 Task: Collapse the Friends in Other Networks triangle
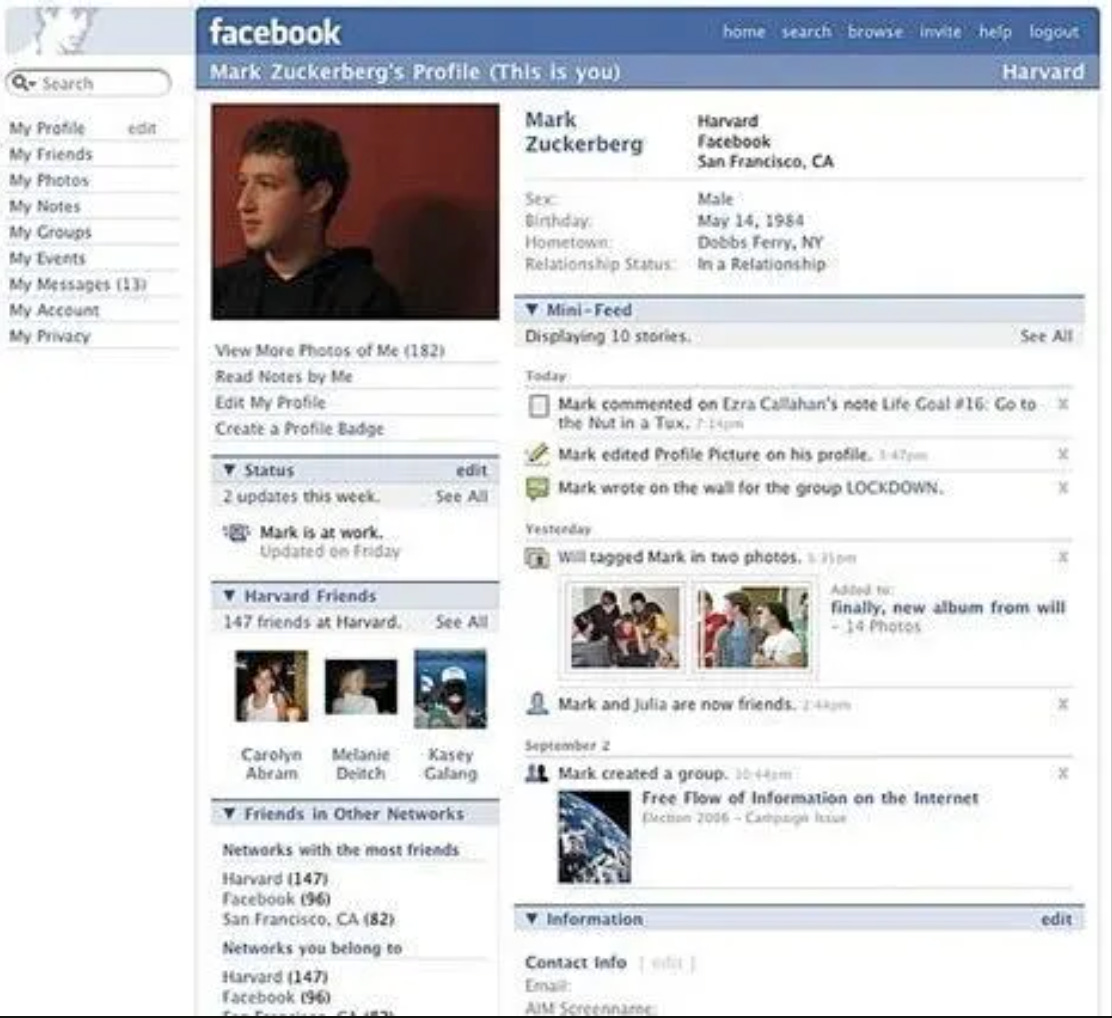229,813
